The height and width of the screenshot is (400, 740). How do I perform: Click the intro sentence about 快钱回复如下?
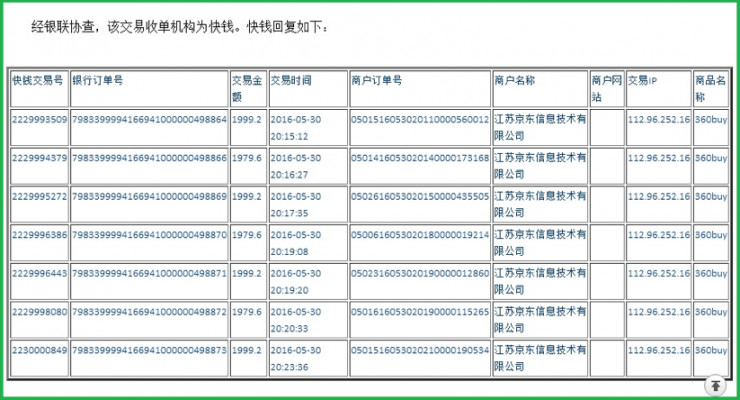[x=179, y=27]
